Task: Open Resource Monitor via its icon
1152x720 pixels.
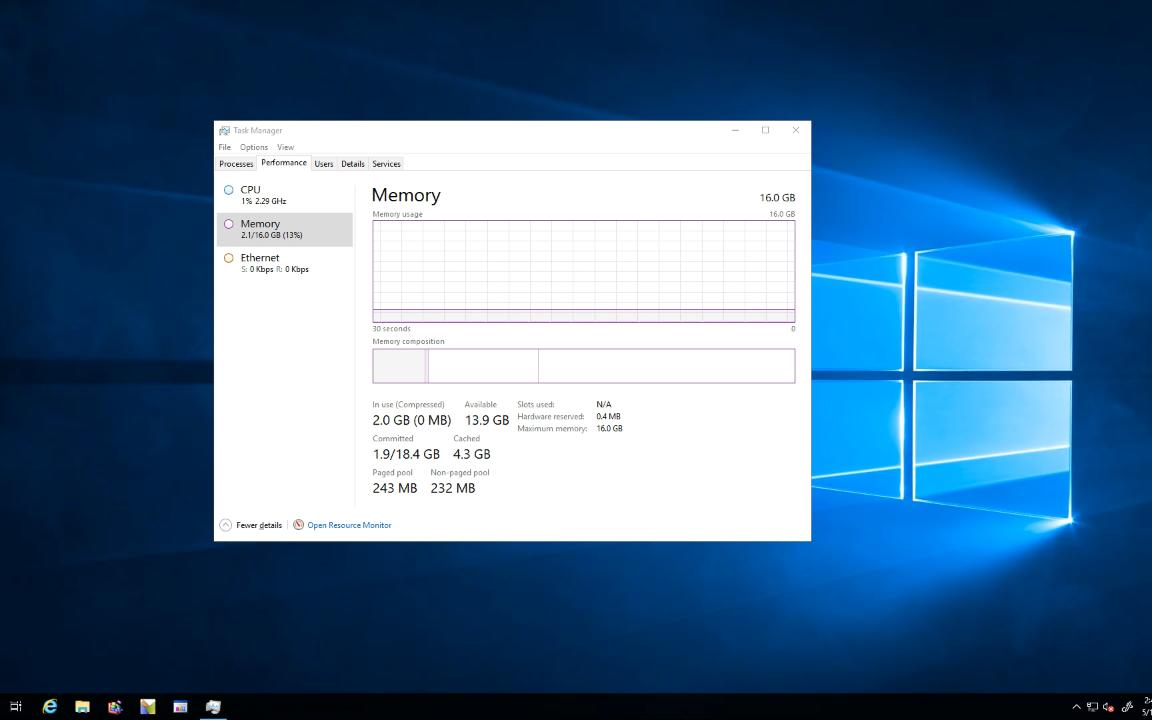Action: (x=298, y=524)
